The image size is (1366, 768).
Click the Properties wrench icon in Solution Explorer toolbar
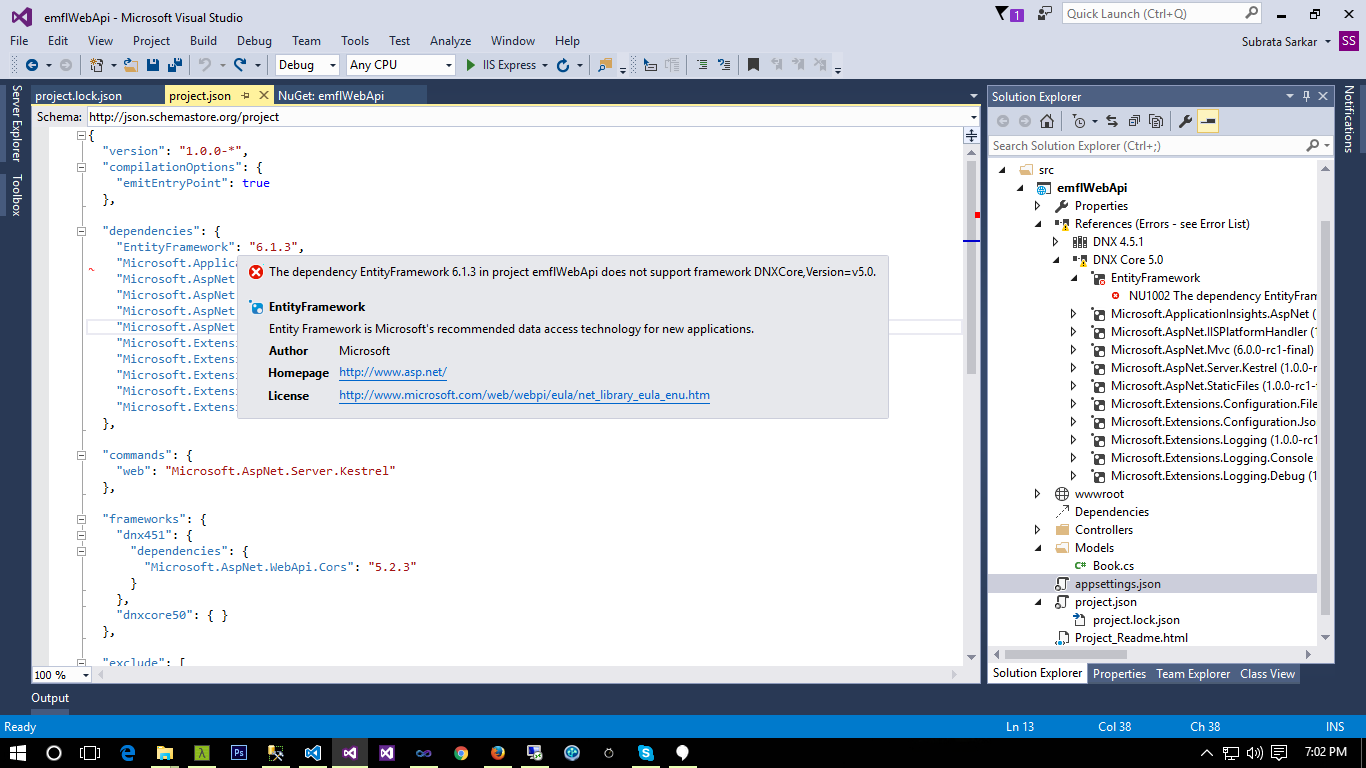coord(1186,121)
